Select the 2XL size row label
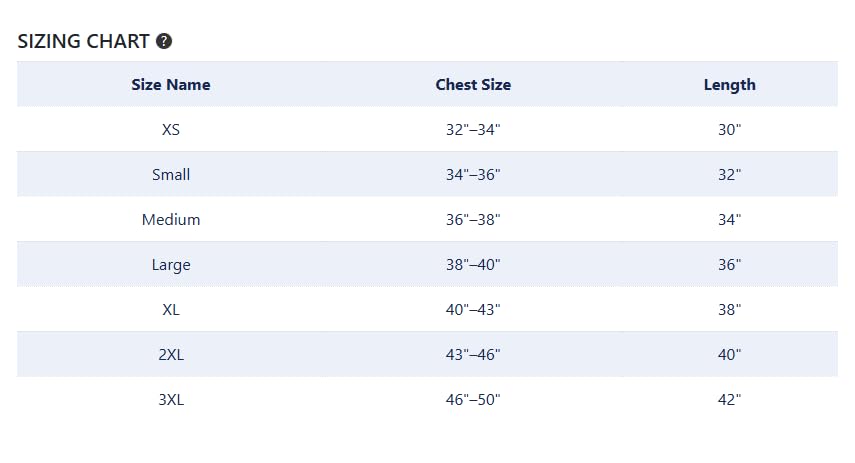 click(x=171, y=355)
